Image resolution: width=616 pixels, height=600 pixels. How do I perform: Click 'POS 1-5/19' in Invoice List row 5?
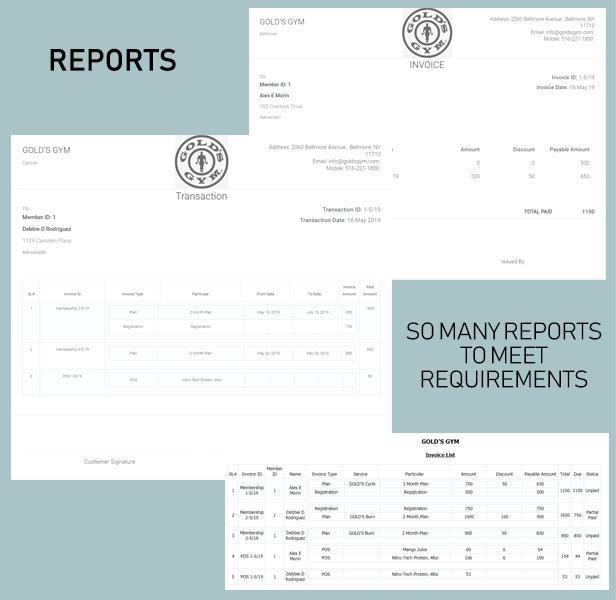[251, 577]
